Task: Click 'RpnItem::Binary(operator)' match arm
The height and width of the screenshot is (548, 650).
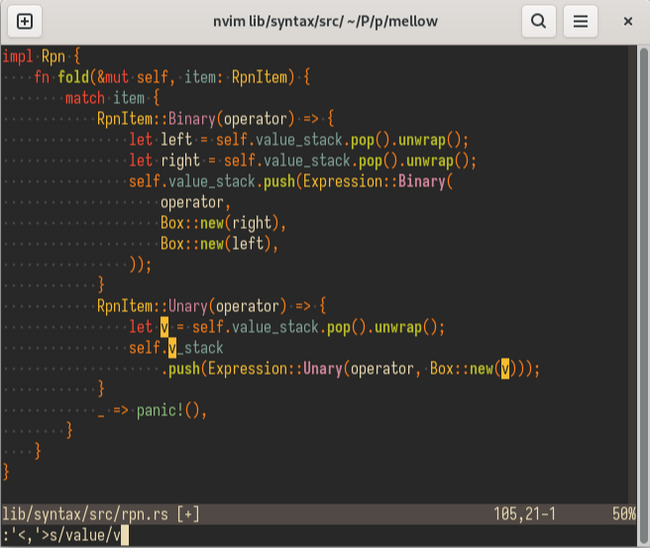Action: pyautogui.click(x=196, y=119)
